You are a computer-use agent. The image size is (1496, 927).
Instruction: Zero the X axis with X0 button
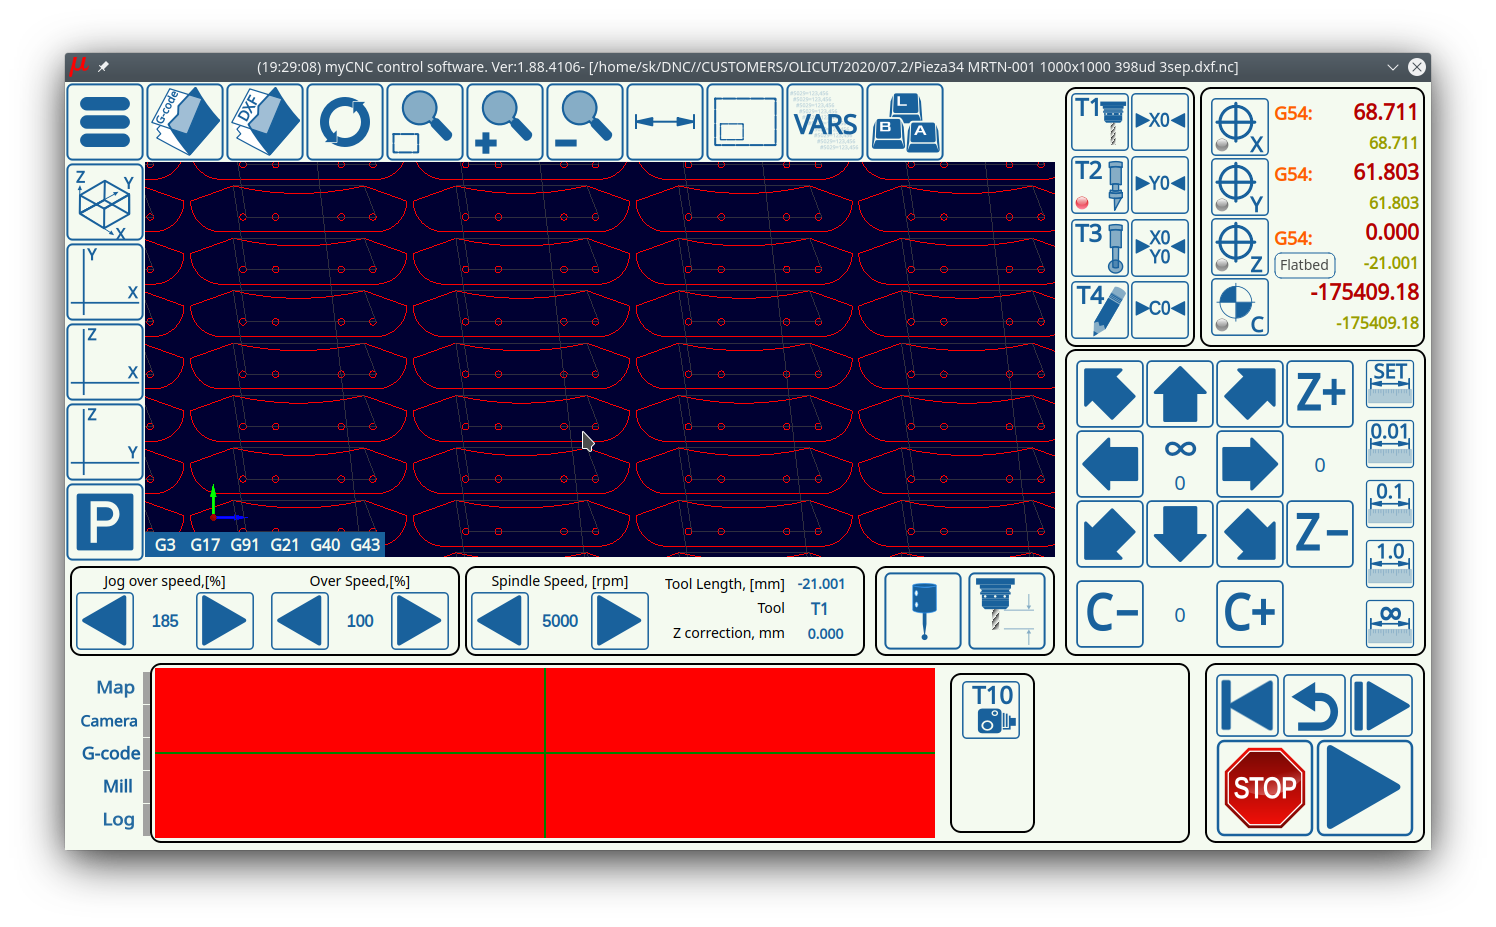[1160, 121]
